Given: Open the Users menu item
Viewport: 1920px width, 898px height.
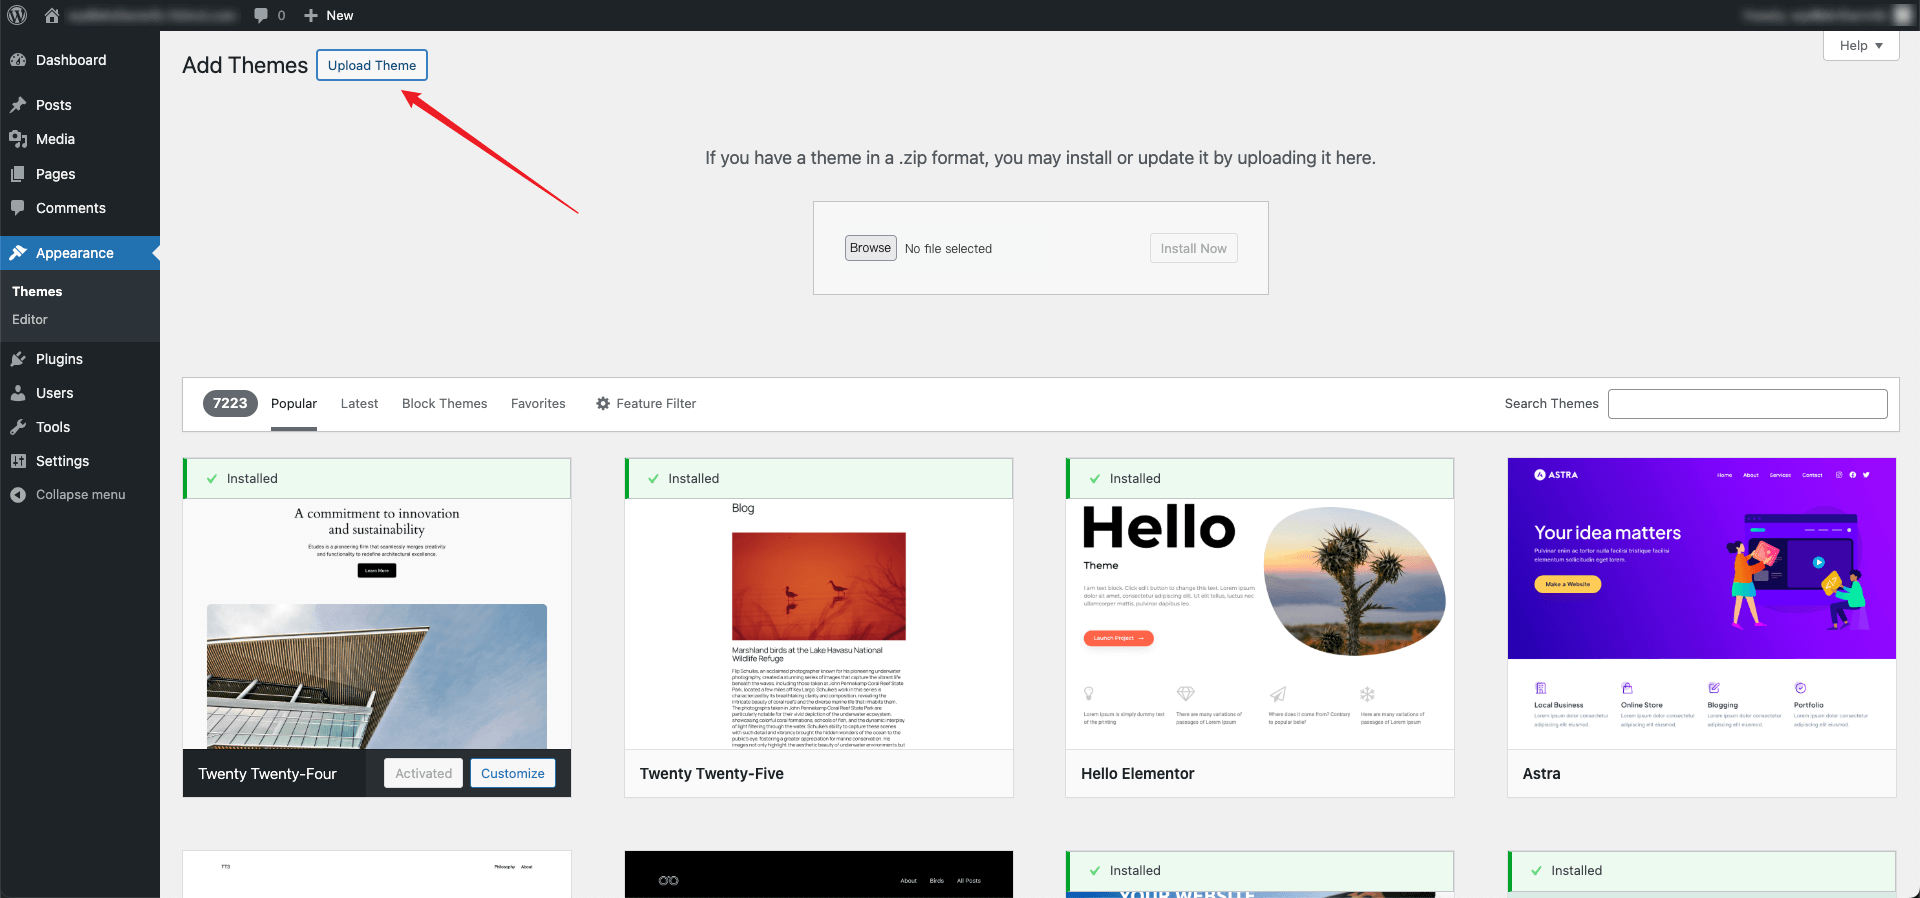Looking at the screenshot, I should click(55, 393).
